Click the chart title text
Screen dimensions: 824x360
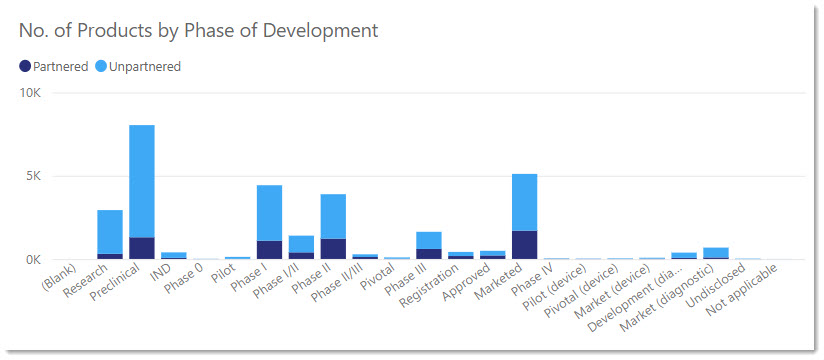click(x=198, y=30)
